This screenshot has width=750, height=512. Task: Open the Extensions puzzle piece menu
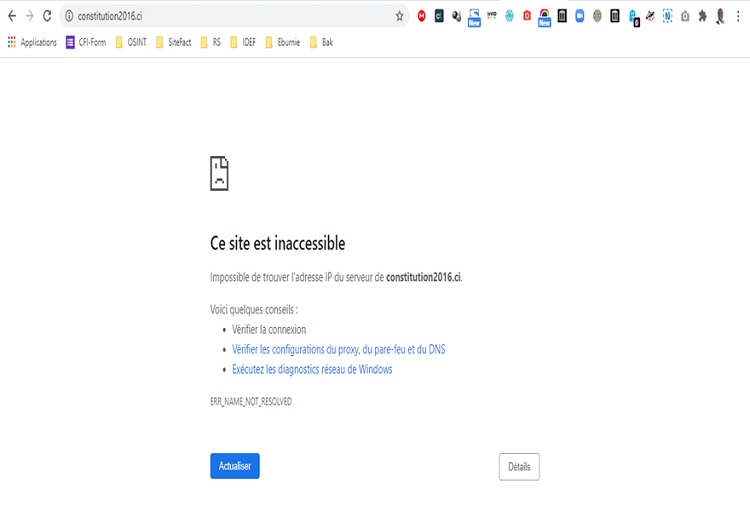703,16
